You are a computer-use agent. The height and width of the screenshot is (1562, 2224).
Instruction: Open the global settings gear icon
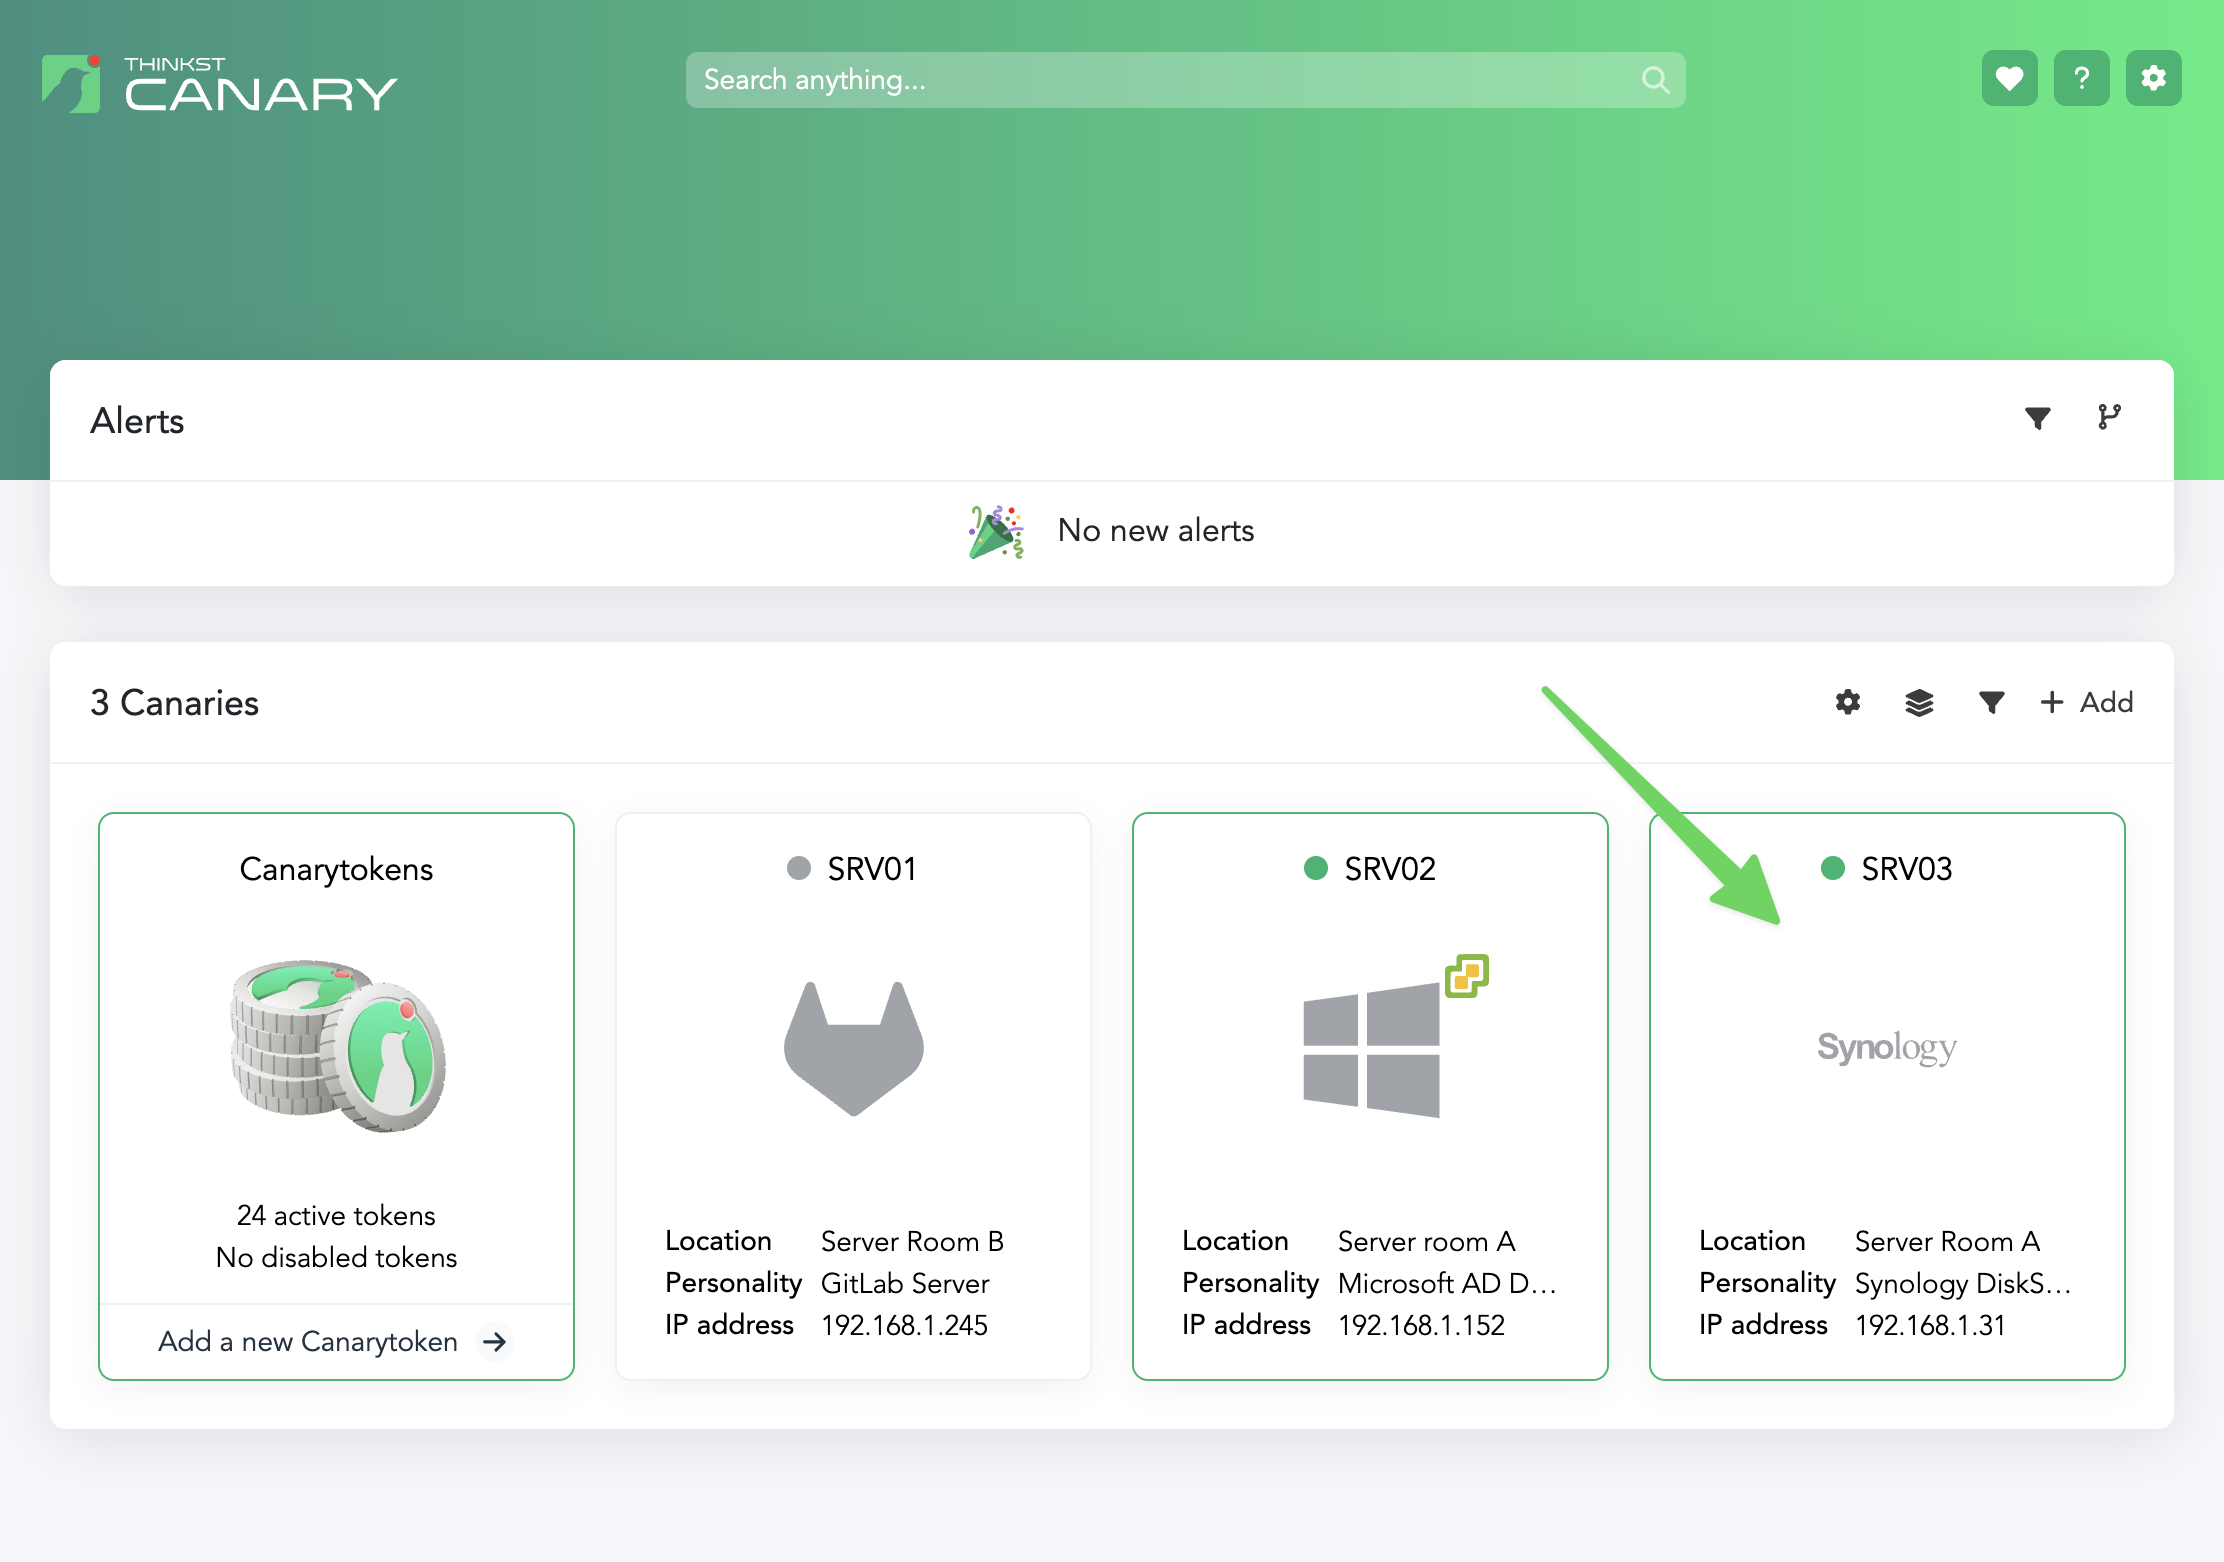(2153, 78)
